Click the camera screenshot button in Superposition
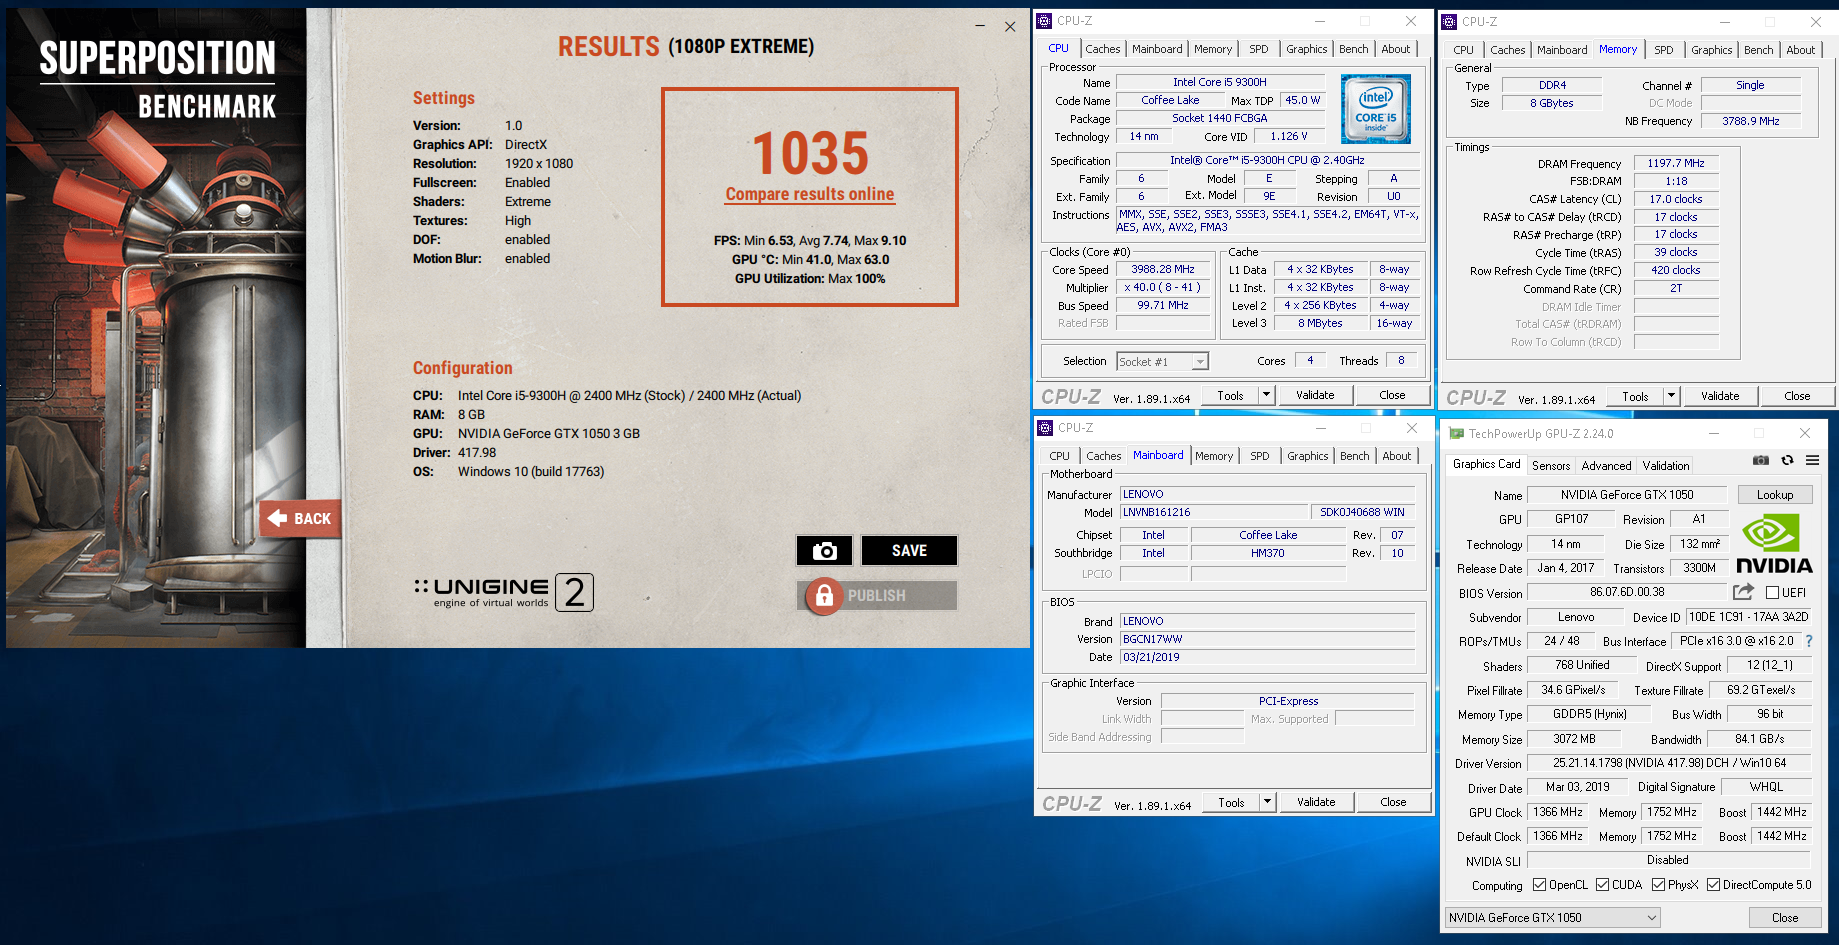This screenshot has width=1839, height=945. pos(824,551)
